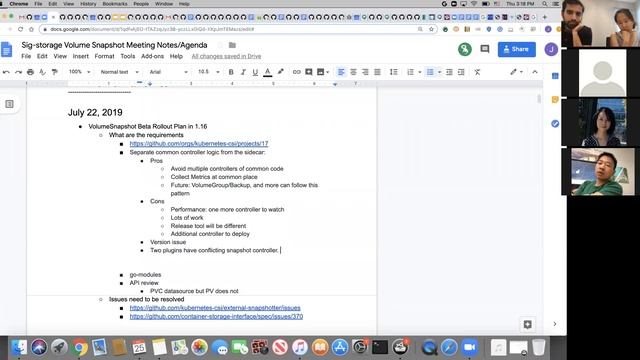The height and width of the screenshot is (360, 640).
Task: Expand the bulleted list style dropdown arrow
Action: [x=440, y=72]
